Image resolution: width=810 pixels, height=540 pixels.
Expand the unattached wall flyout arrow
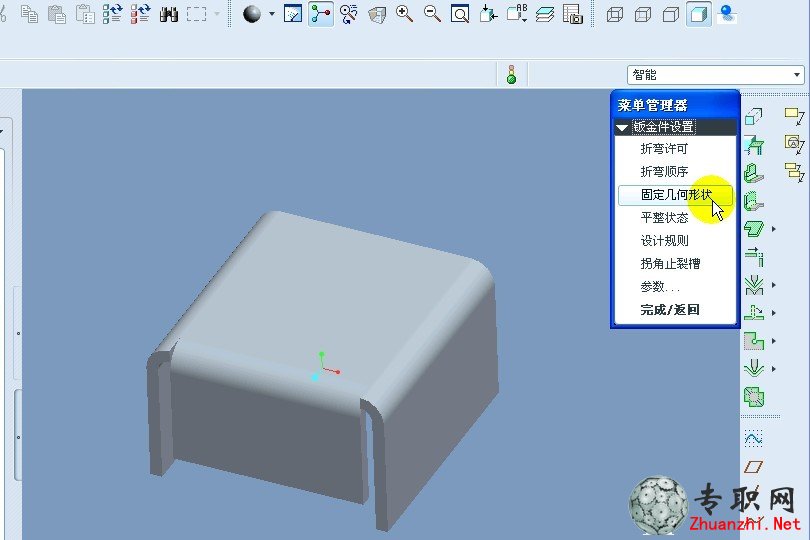coord(774,228)
